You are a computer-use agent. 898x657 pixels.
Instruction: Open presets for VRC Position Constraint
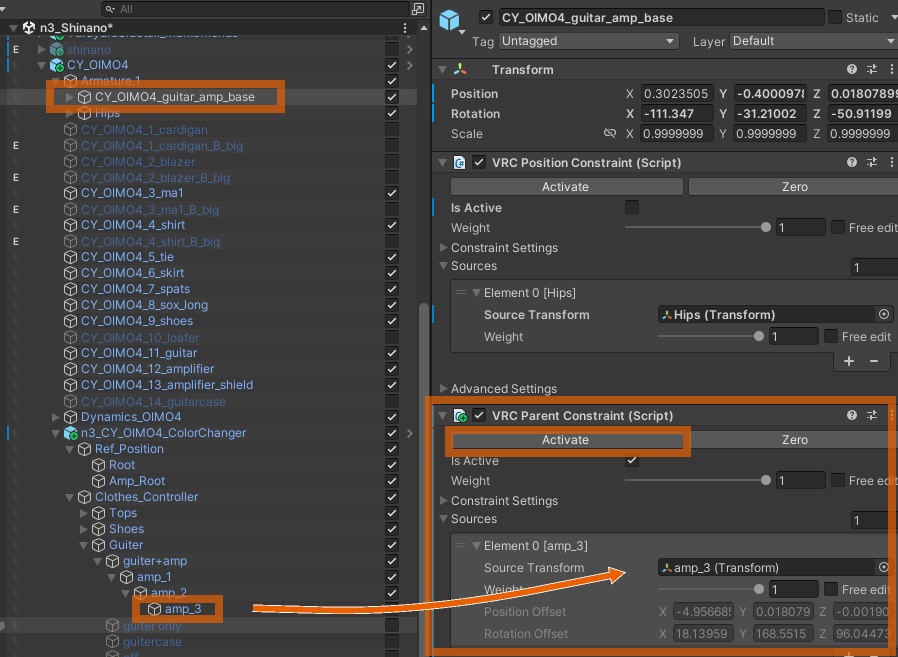tap(872, 163)
